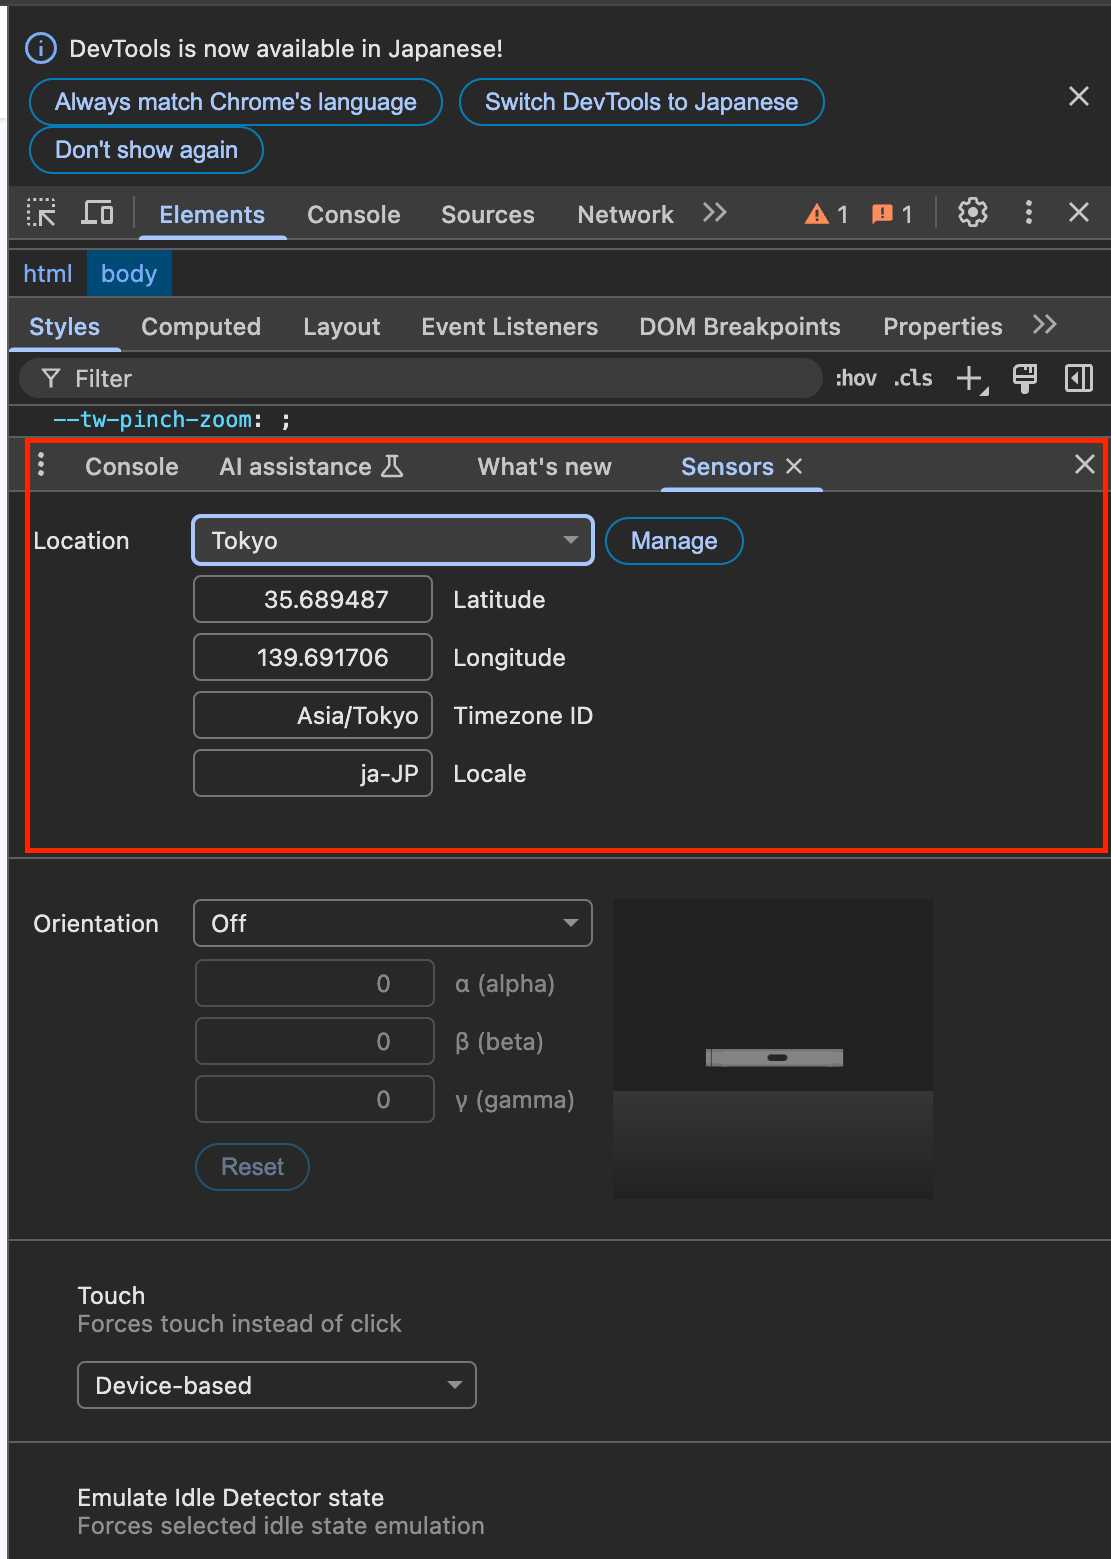
Task: Click the Latitude input field
Action: 313,600
